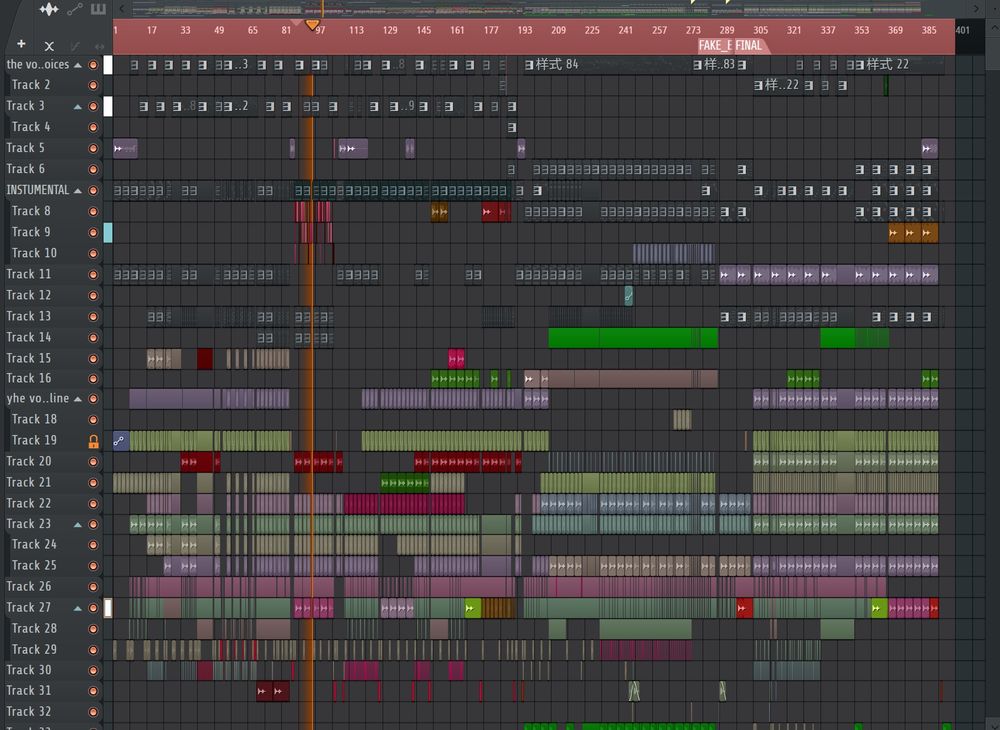Mute Track 11
1000x730 pixels.
click(93, 275)
